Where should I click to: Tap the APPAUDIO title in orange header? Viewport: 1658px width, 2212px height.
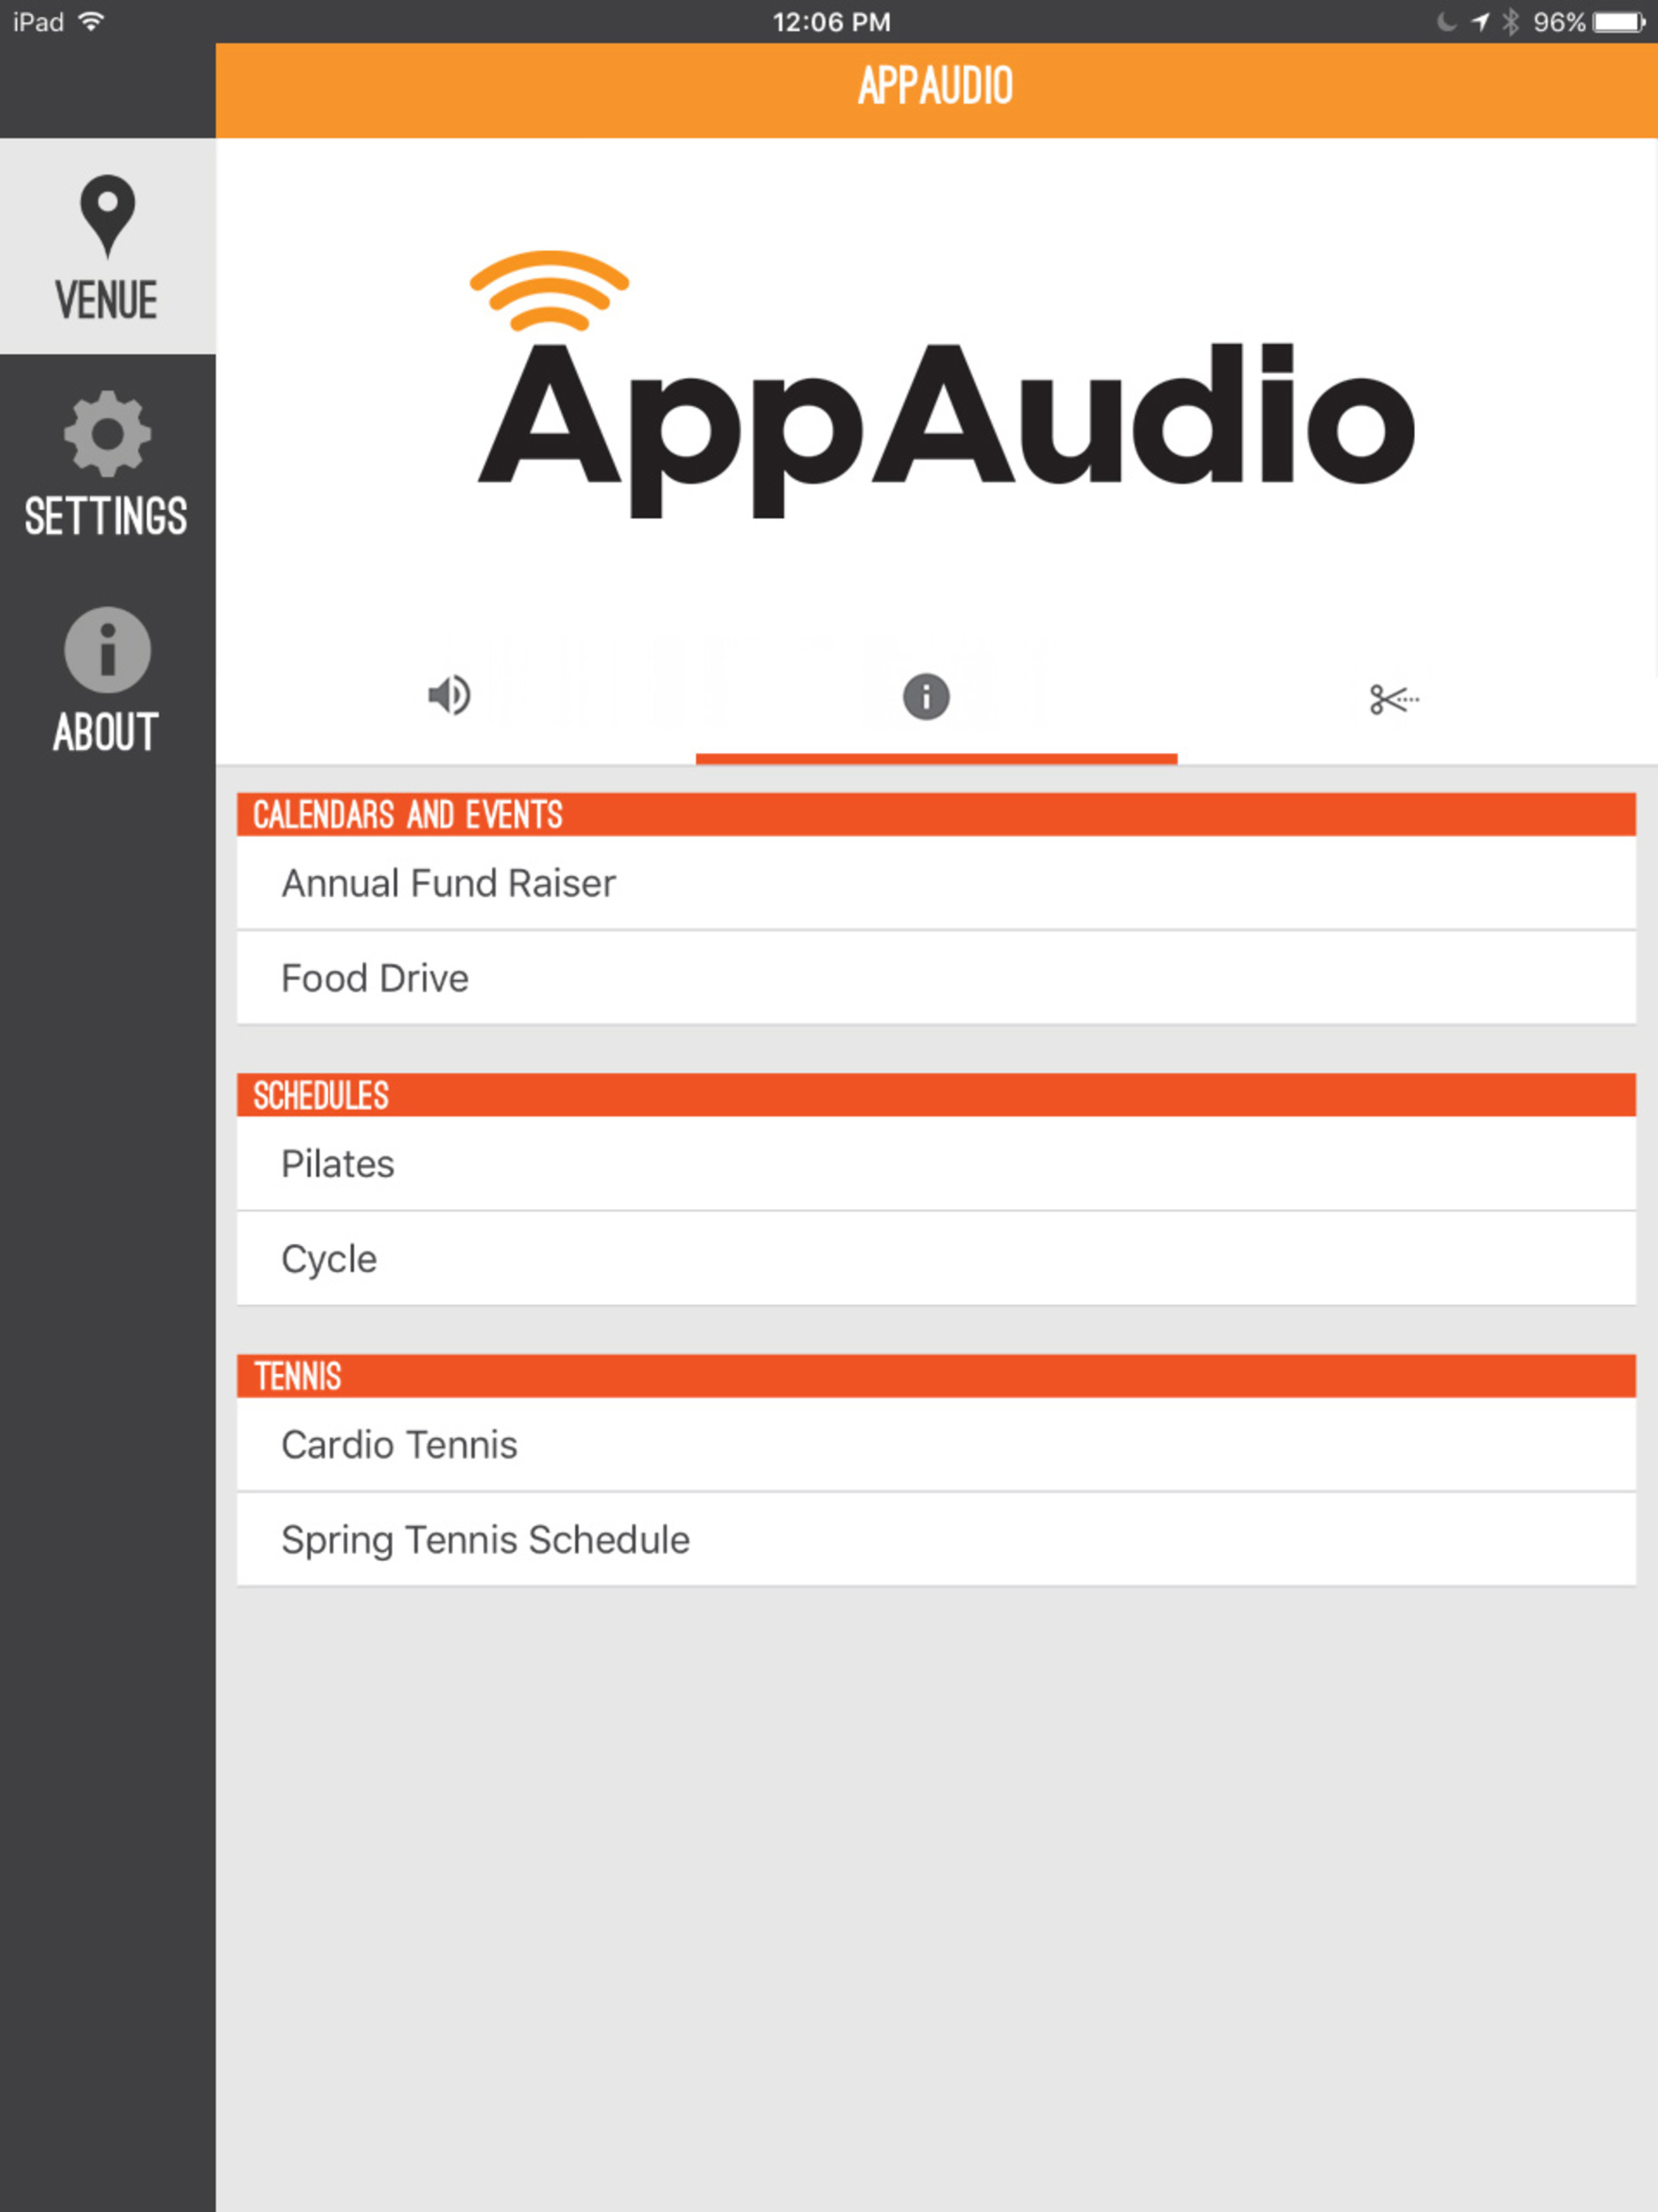click(x=936, y=86)
